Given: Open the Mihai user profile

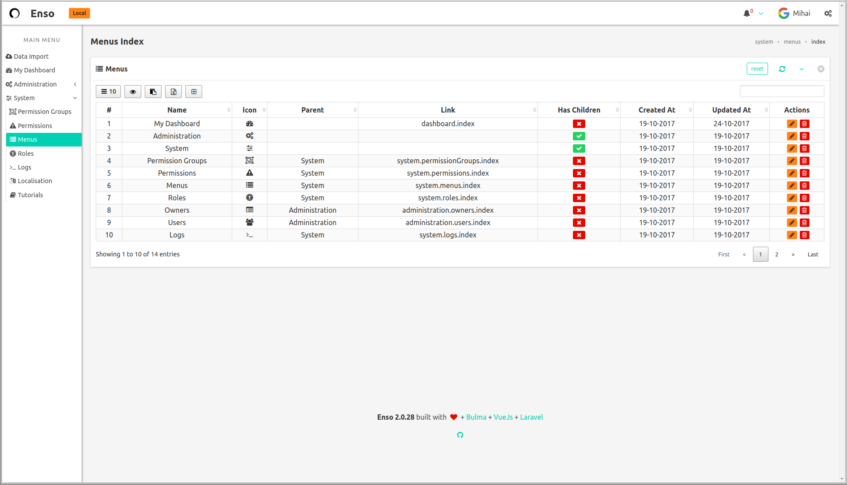Looking at the screenshot, I should pos(794,13).
